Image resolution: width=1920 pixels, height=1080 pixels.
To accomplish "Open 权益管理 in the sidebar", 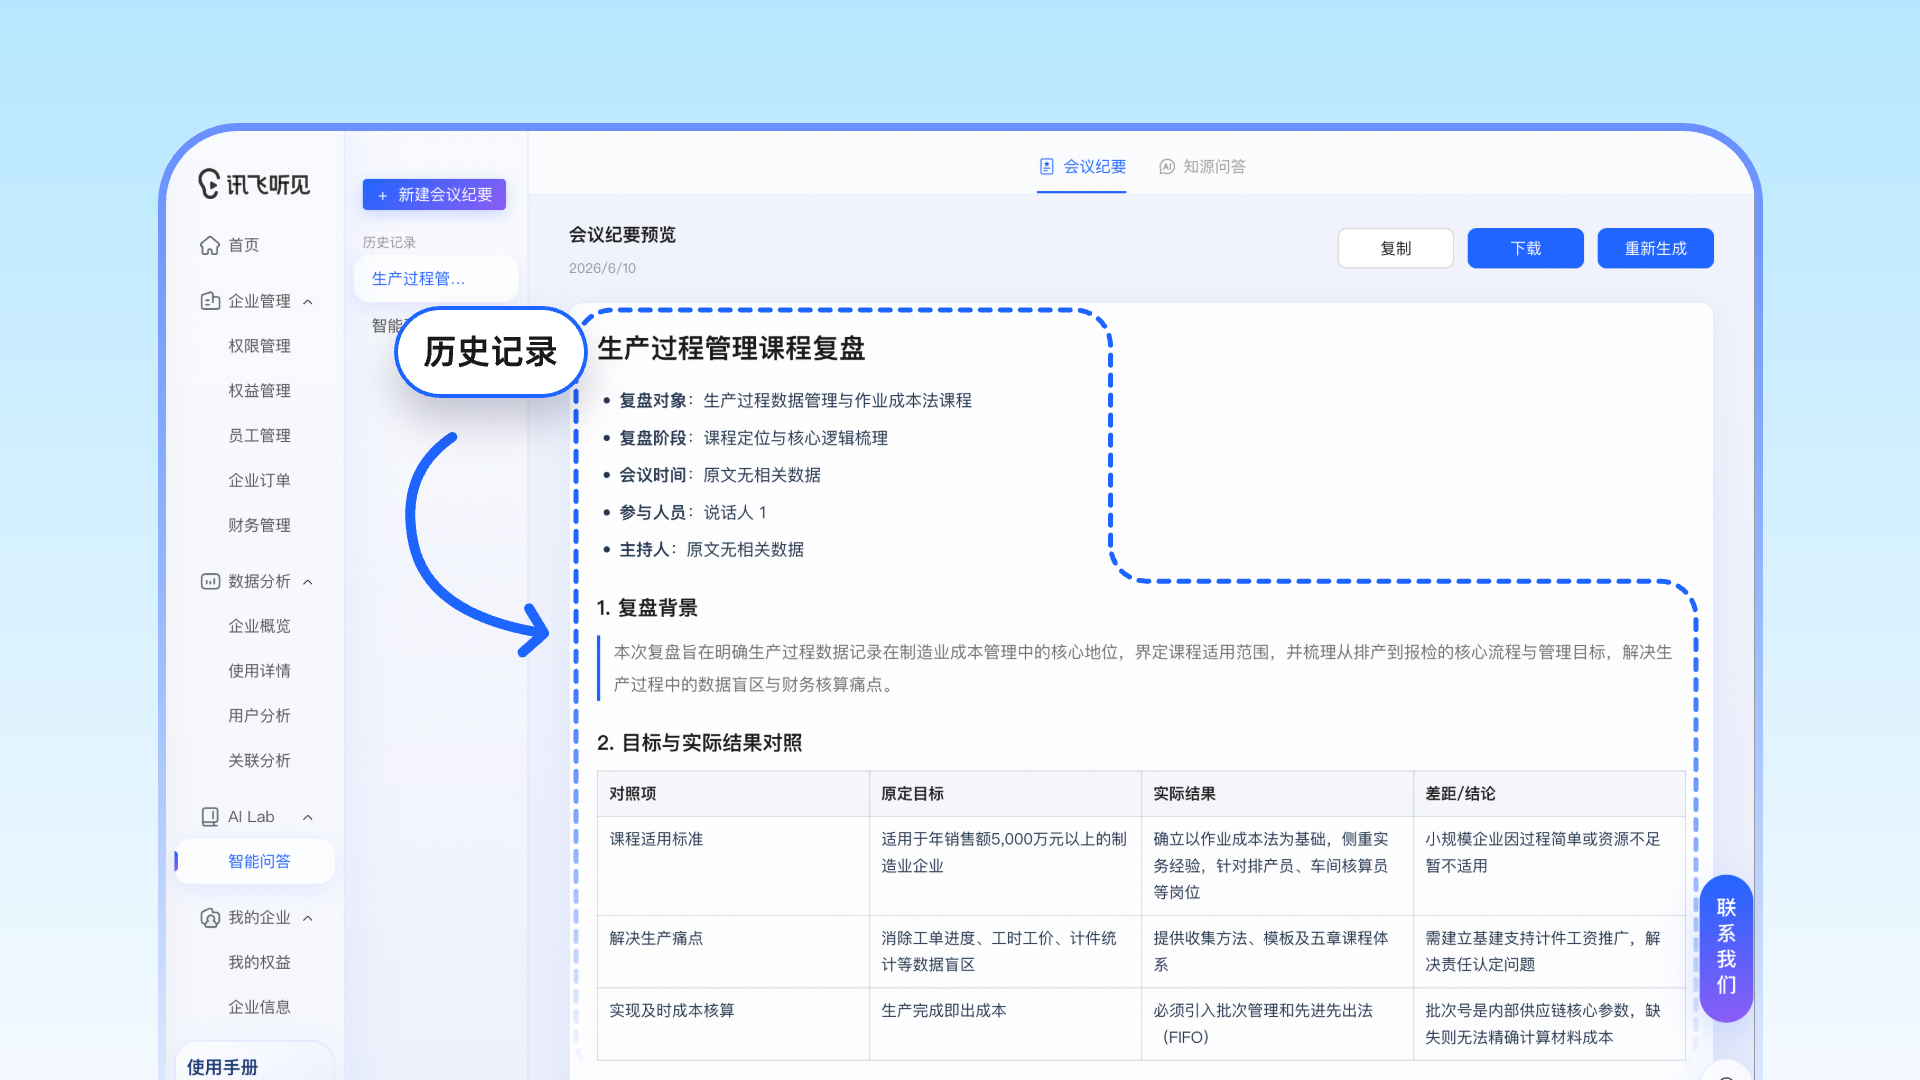I will pos(259,391).
